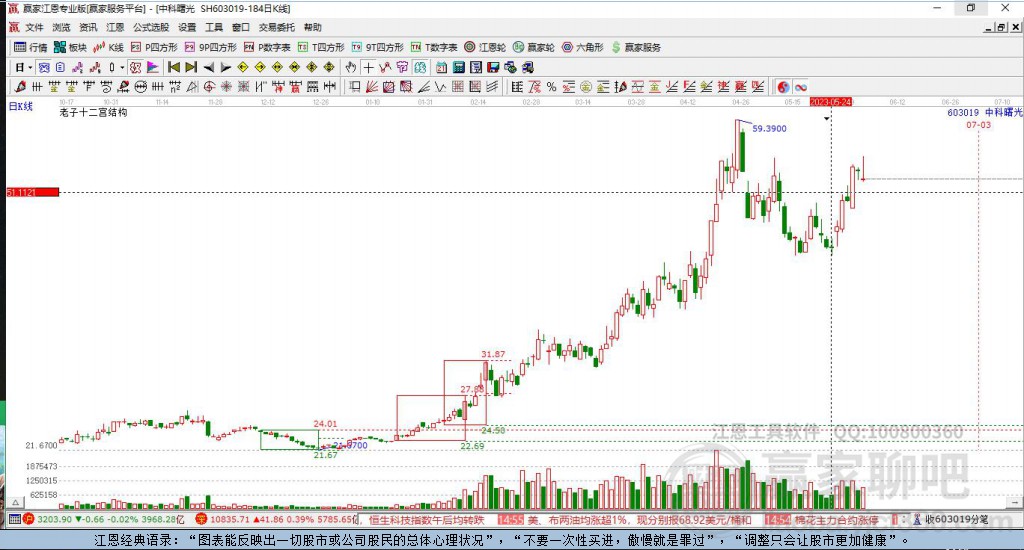Jump to first bar with skip-to-start icon

tap(174, 67)
